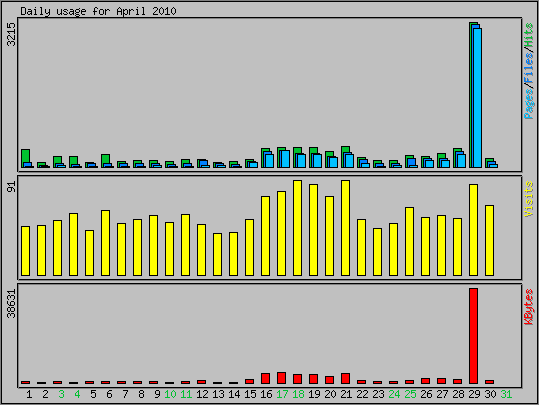Click the yellow Visits legend label
Screen dimensions: 539x405
(x=529, y=199)
